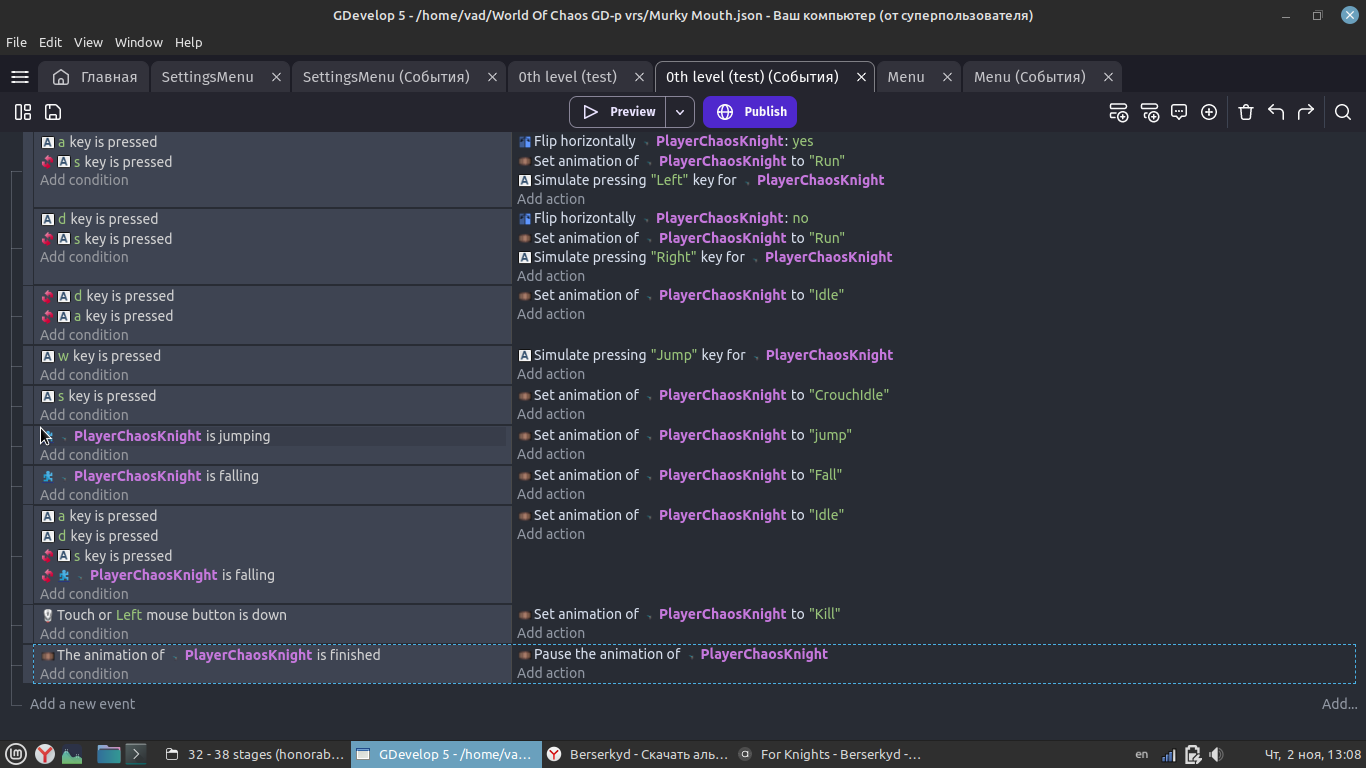Open the Help menu
1366x768 pixels.
coord(188,42)
